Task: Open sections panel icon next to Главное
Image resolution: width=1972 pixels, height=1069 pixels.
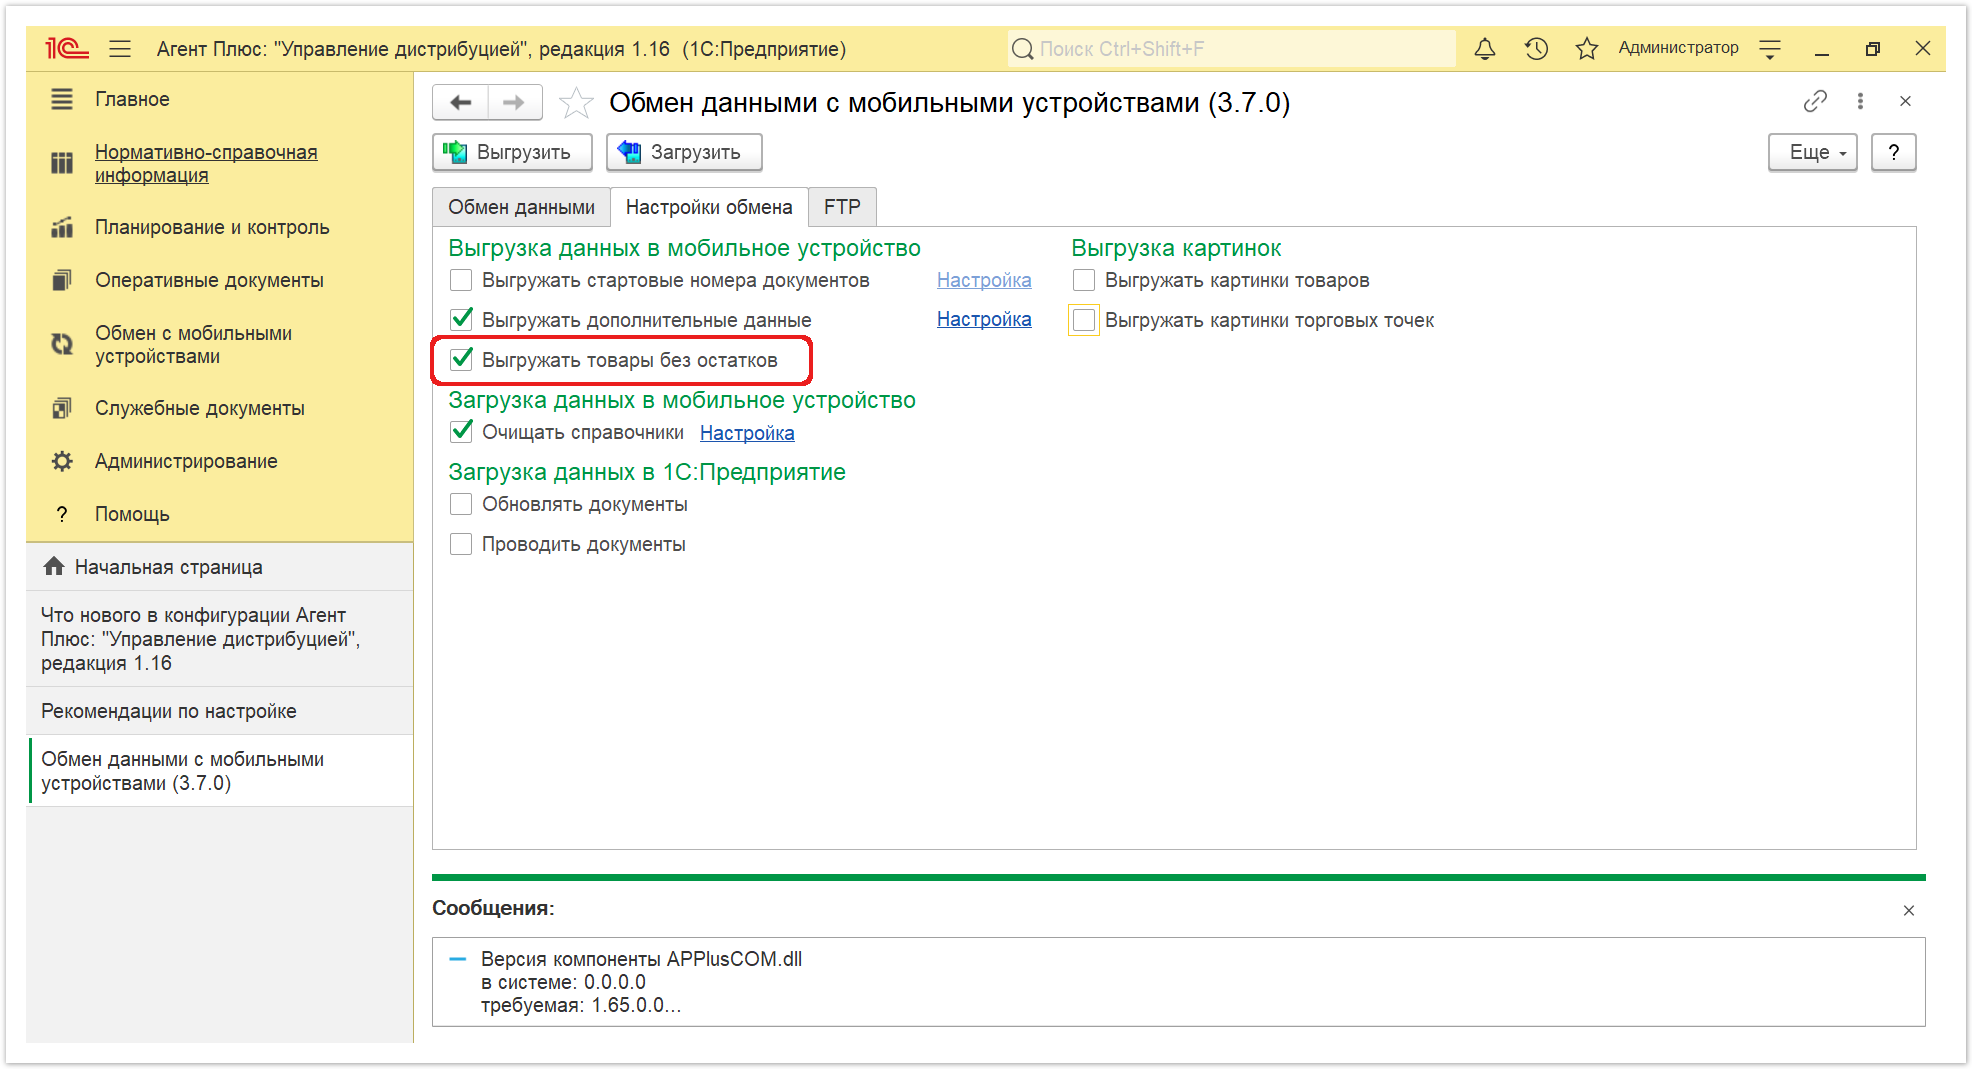Action: click(x=62, y=99)
